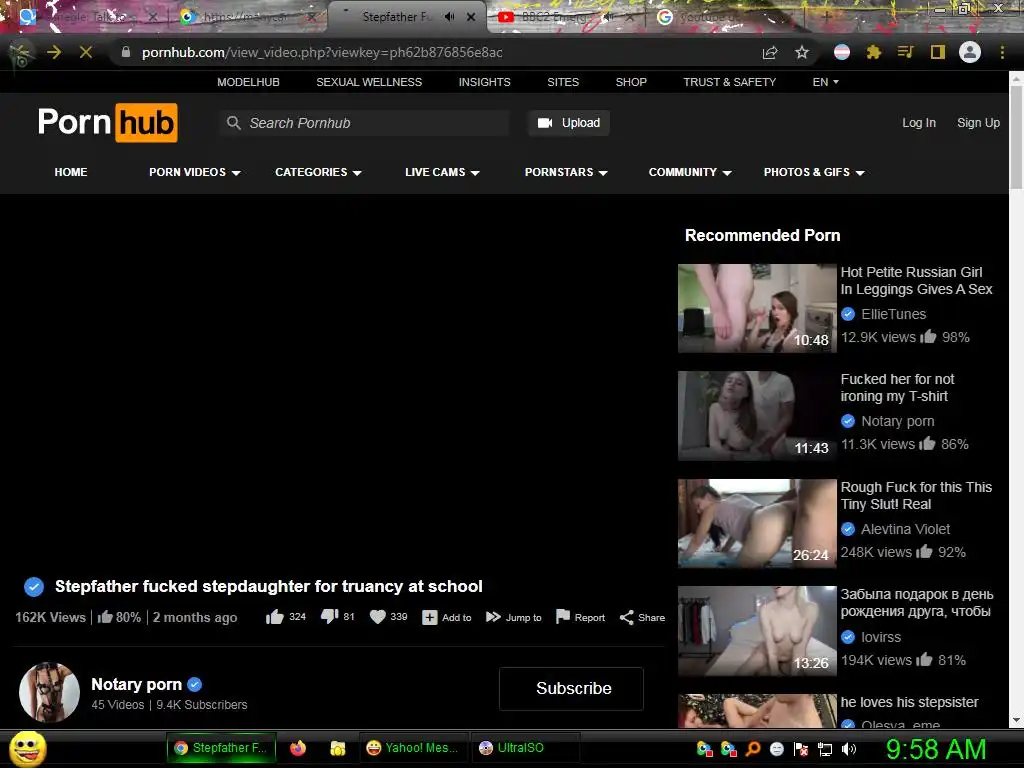
Task: Click the volume speaker tray icon
Action: click(849, 749)
